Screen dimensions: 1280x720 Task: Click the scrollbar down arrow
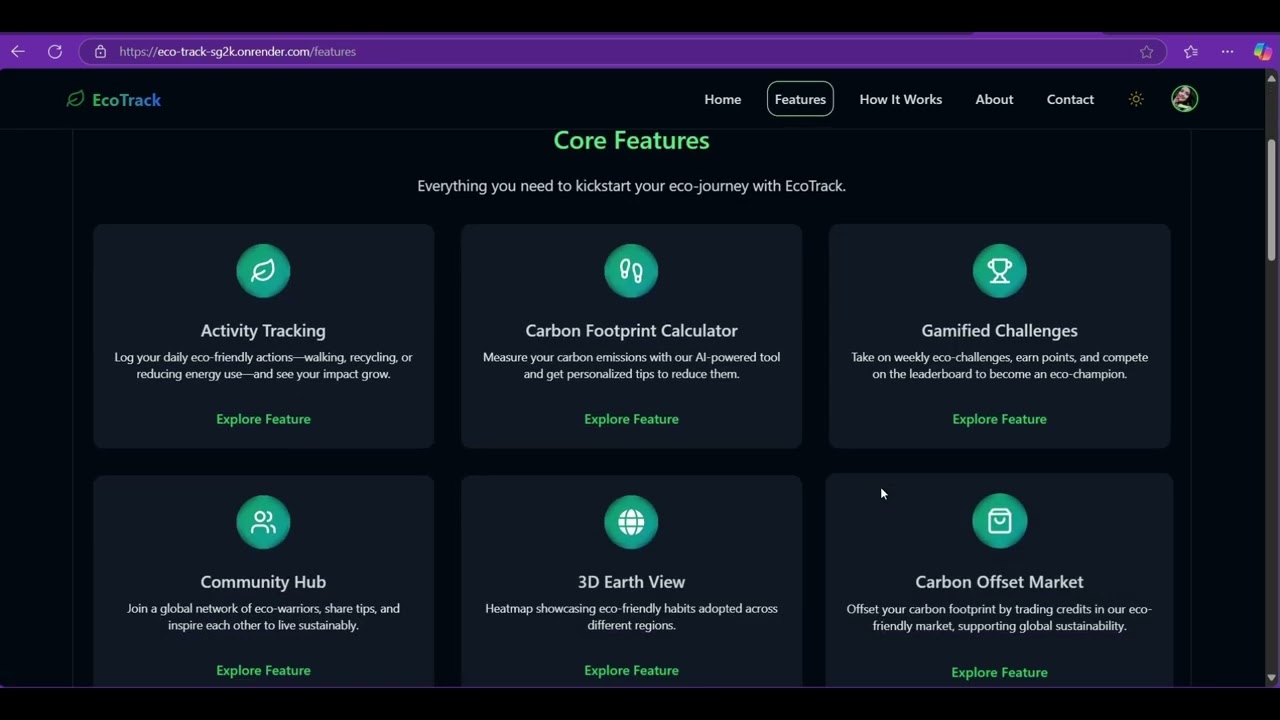(x=1271, y=678)
